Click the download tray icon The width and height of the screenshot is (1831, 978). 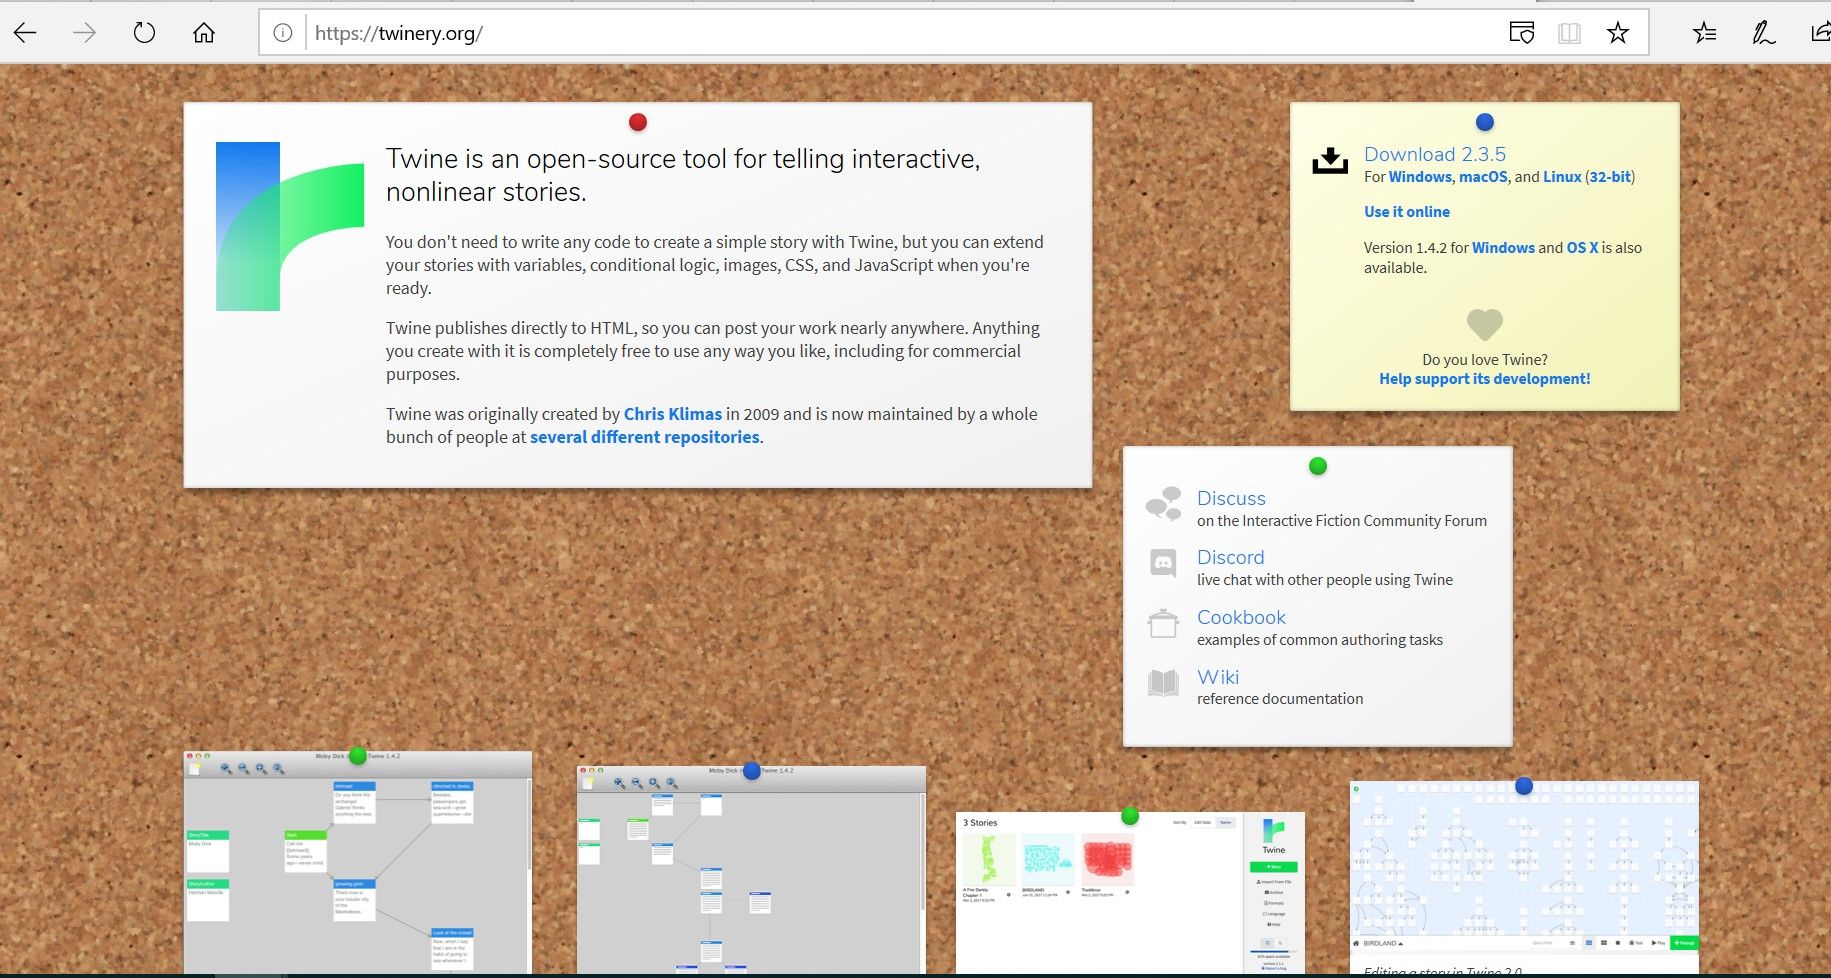pos(1329,161)
